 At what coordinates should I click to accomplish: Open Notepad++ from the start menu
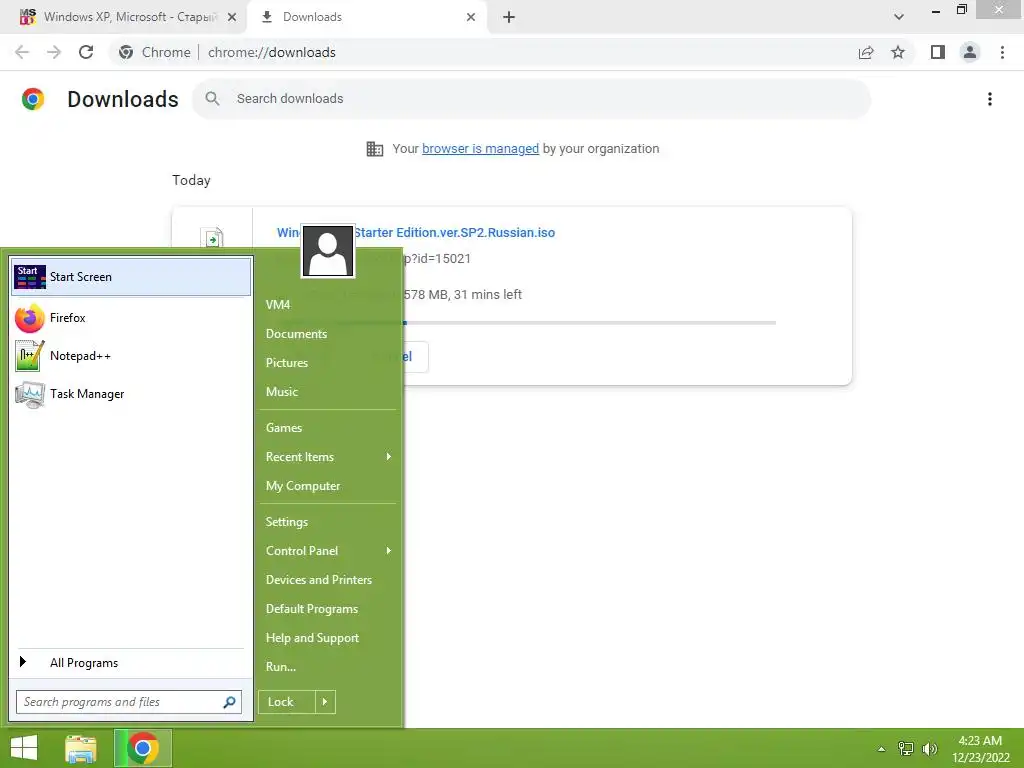[x=131, y=356]
